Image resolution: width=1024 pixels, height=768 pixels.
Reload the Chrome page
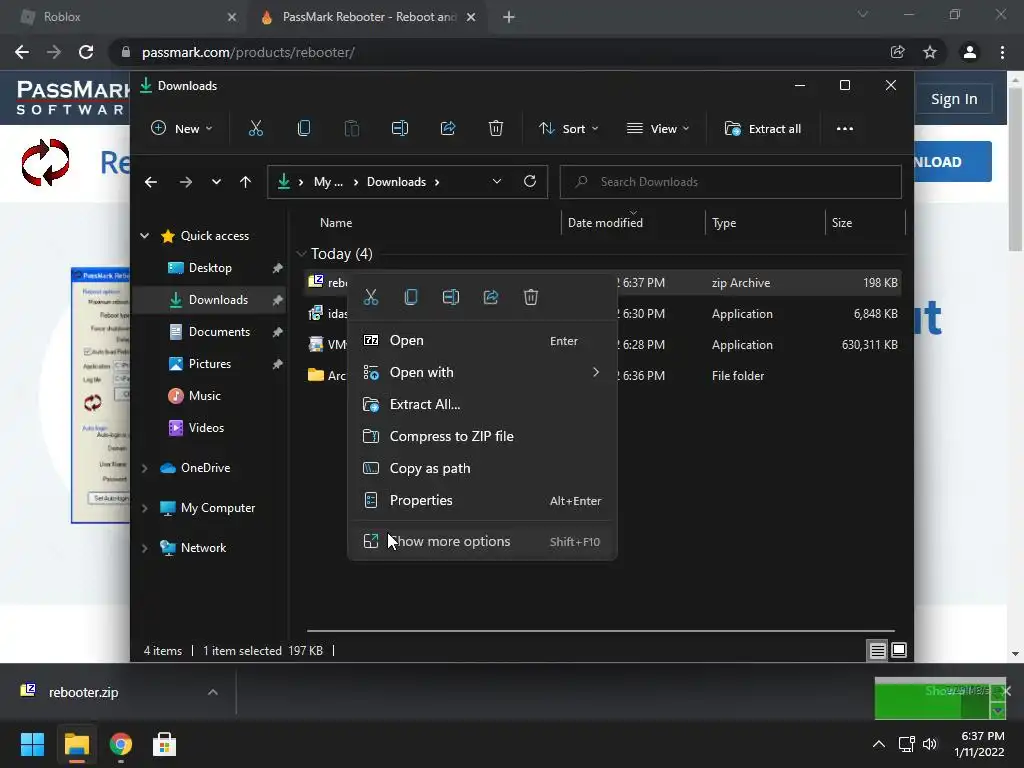click(x=86, y=52)
